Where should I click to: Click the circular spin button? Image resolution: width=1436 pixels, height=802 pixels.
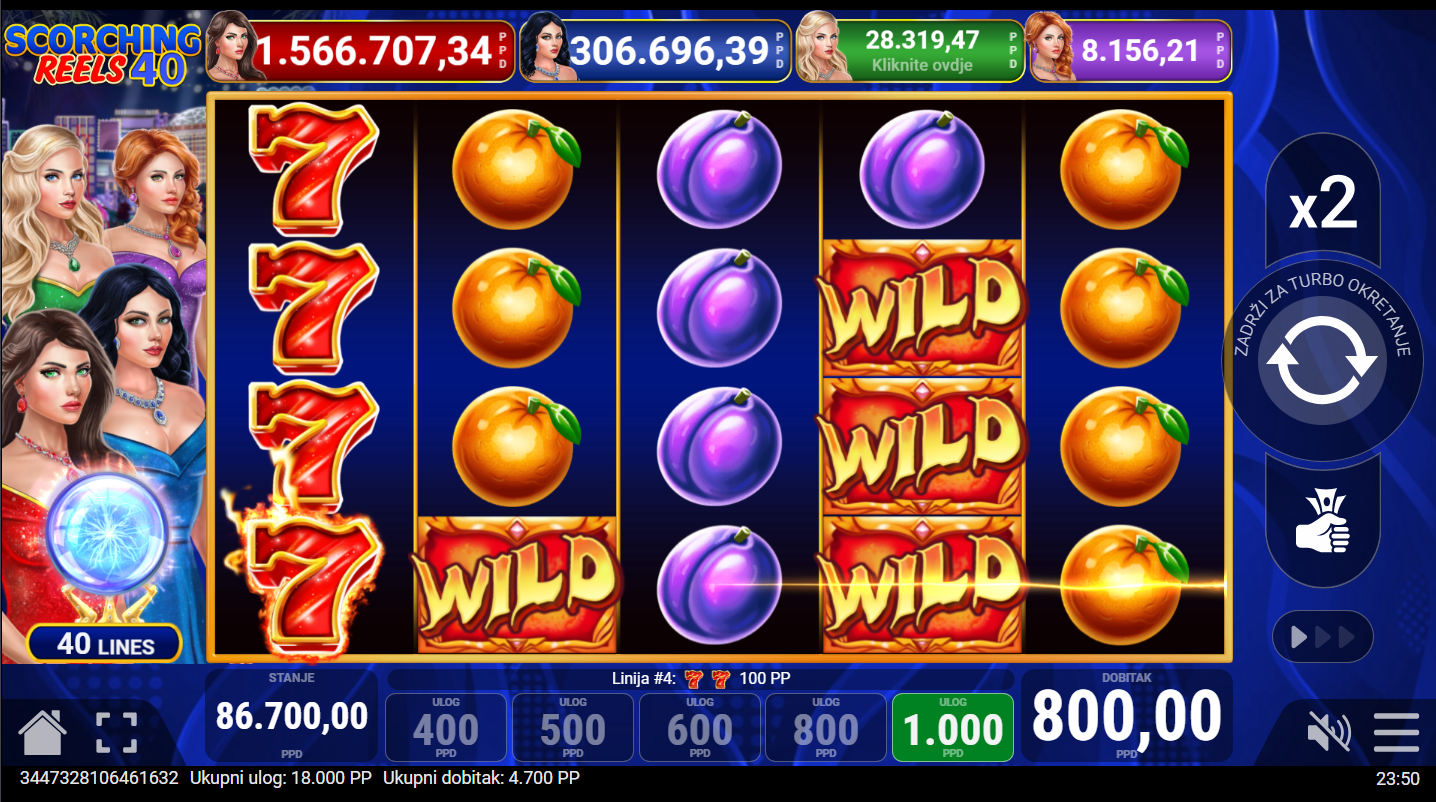click(x=1323, y=361)
